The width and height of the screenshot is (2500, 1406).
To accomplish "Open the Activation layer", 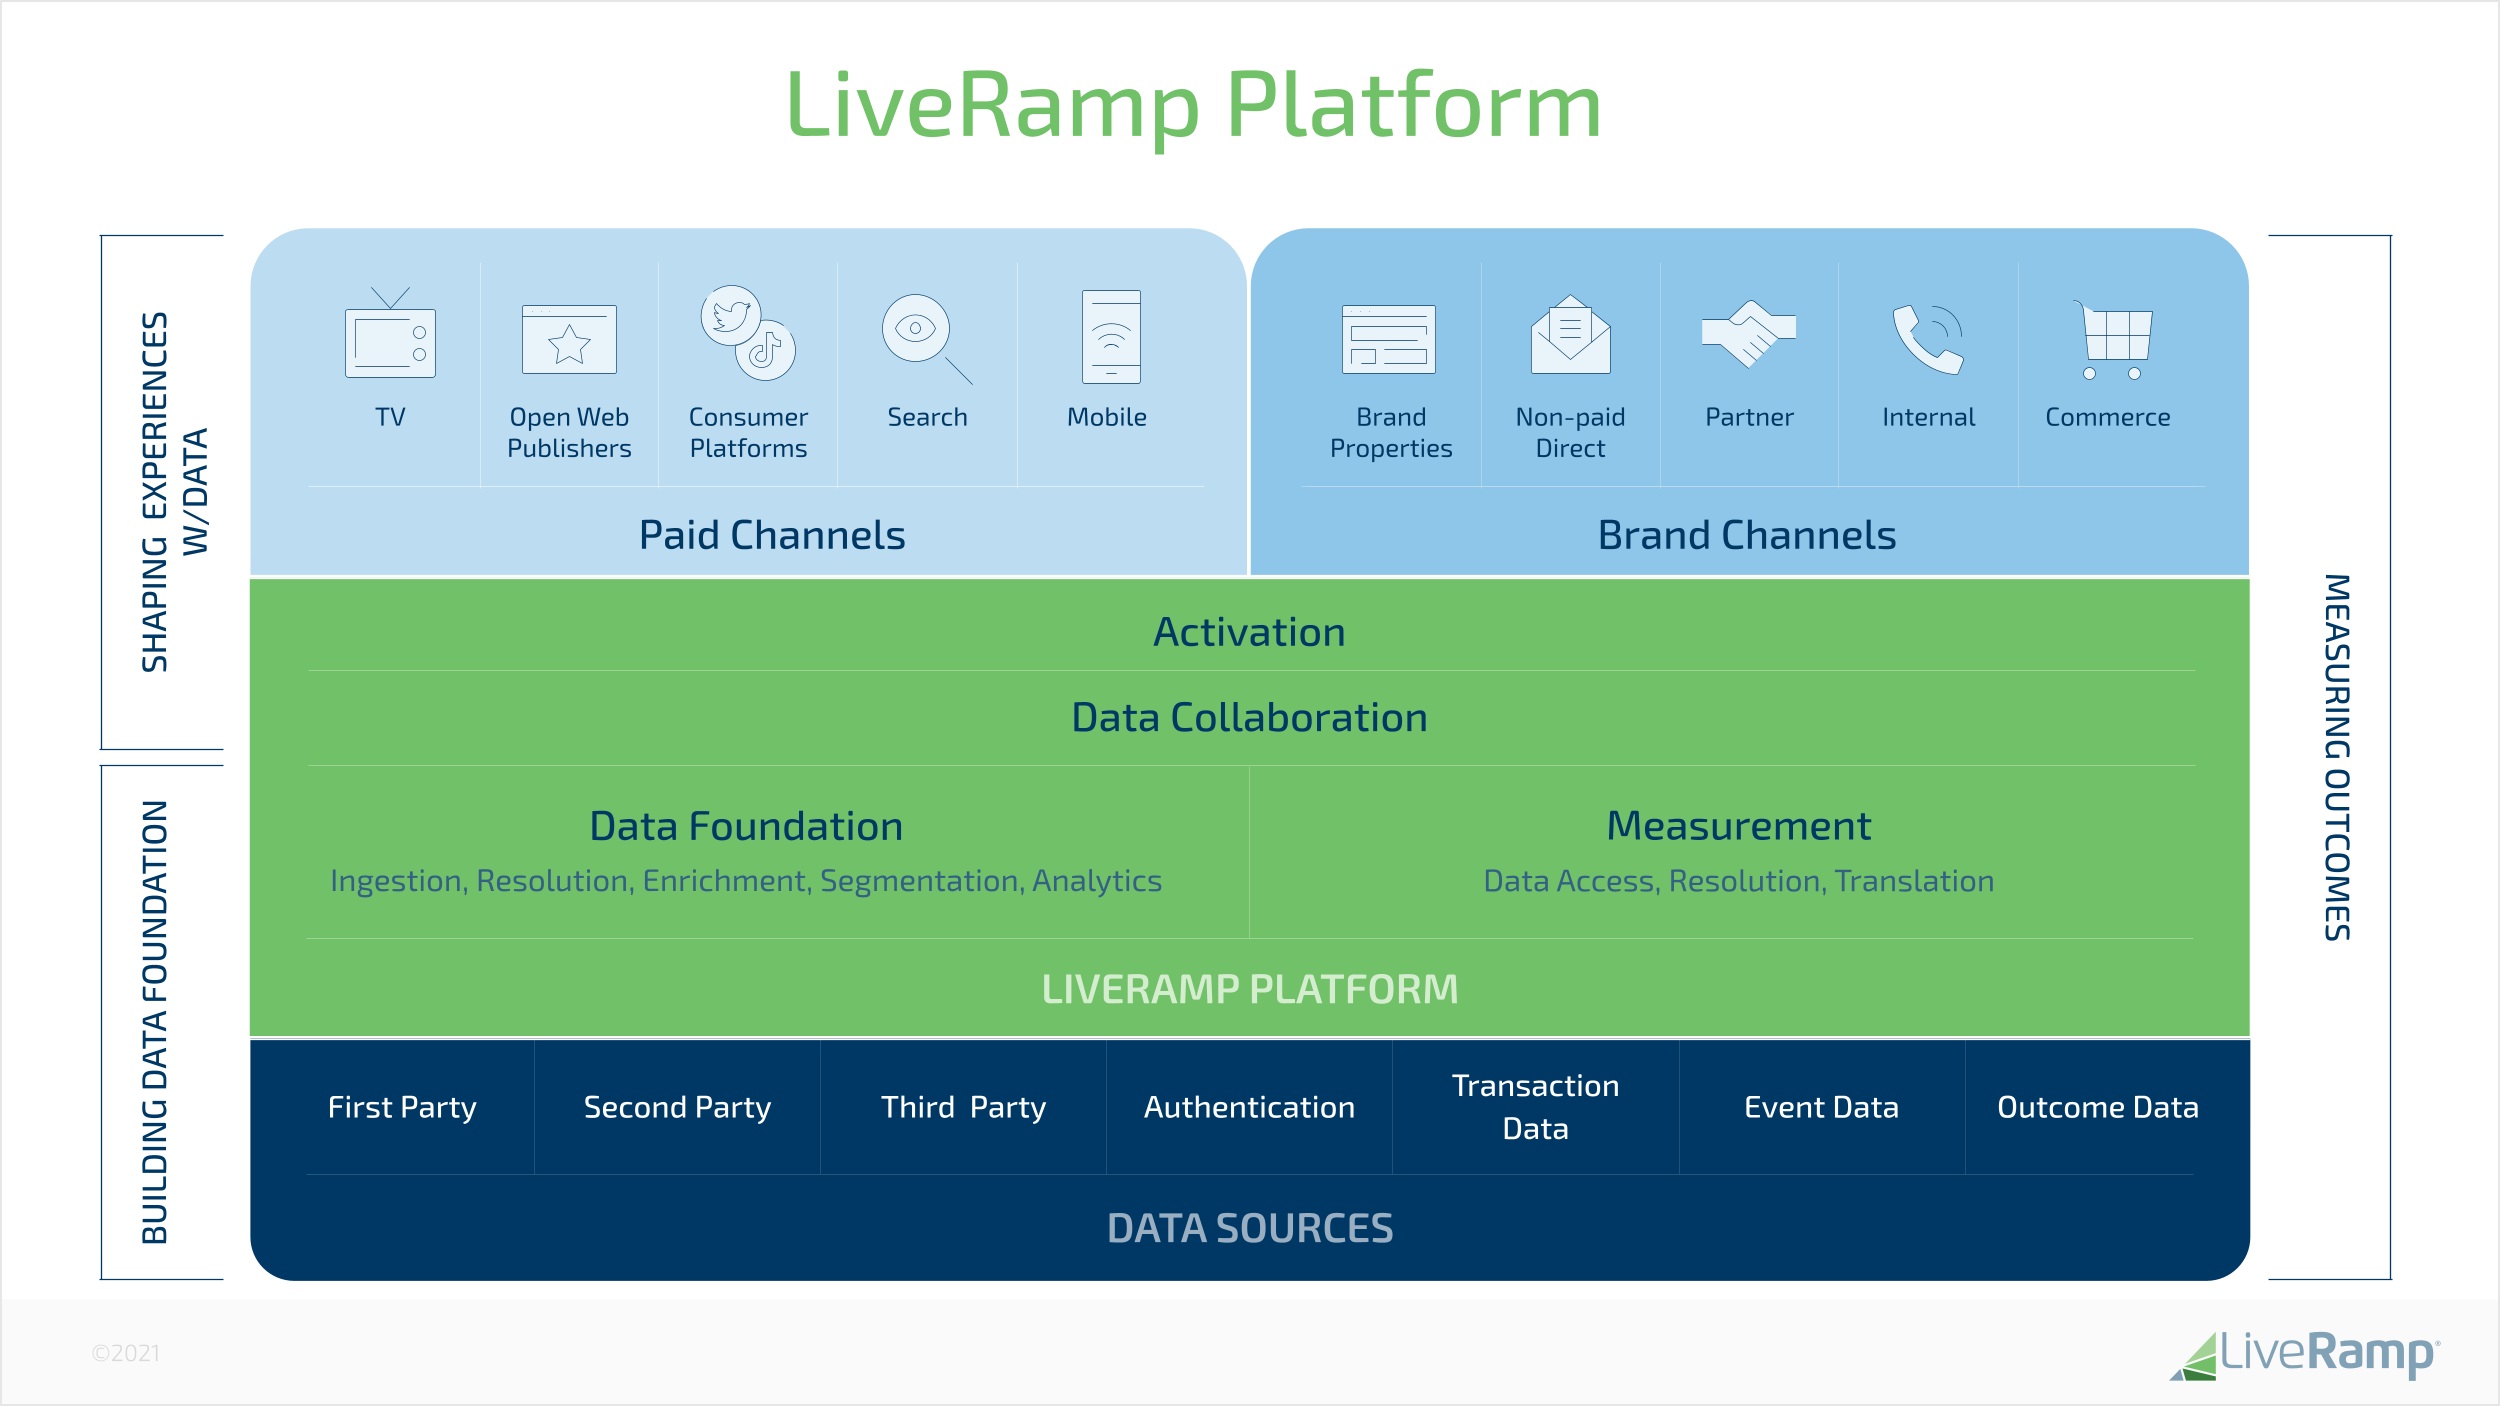I will 1250,631.
